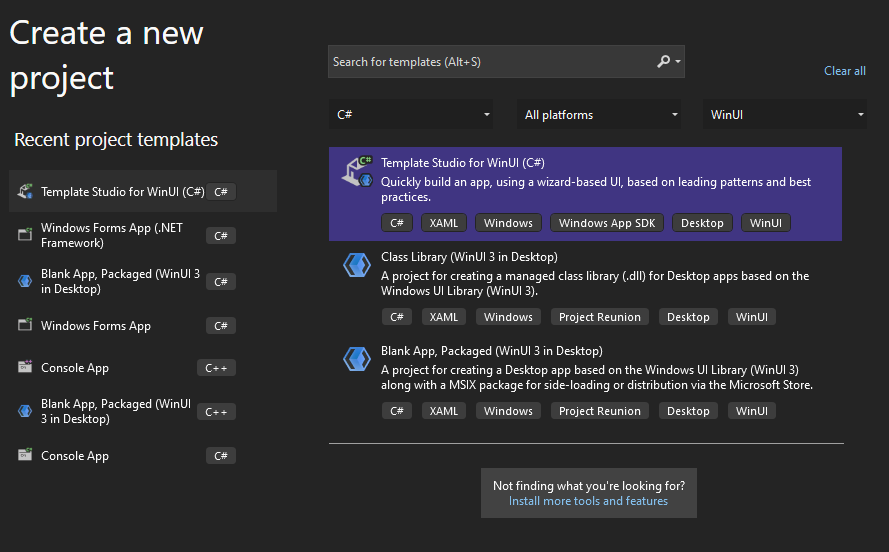Click the Template Studio for WinUI result icon
Image resolution: width=889 pixels, height=552 pixels.
click(x=357, y=172)
